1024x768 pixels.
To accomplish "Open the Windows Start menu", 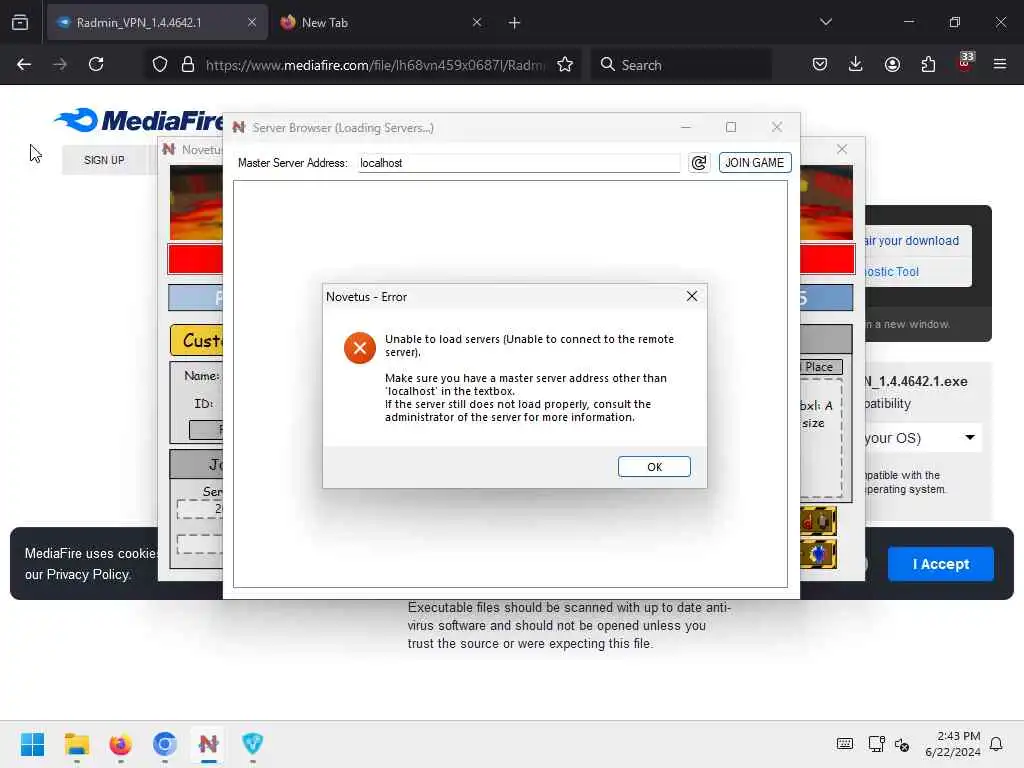I will tap(33, 744).
